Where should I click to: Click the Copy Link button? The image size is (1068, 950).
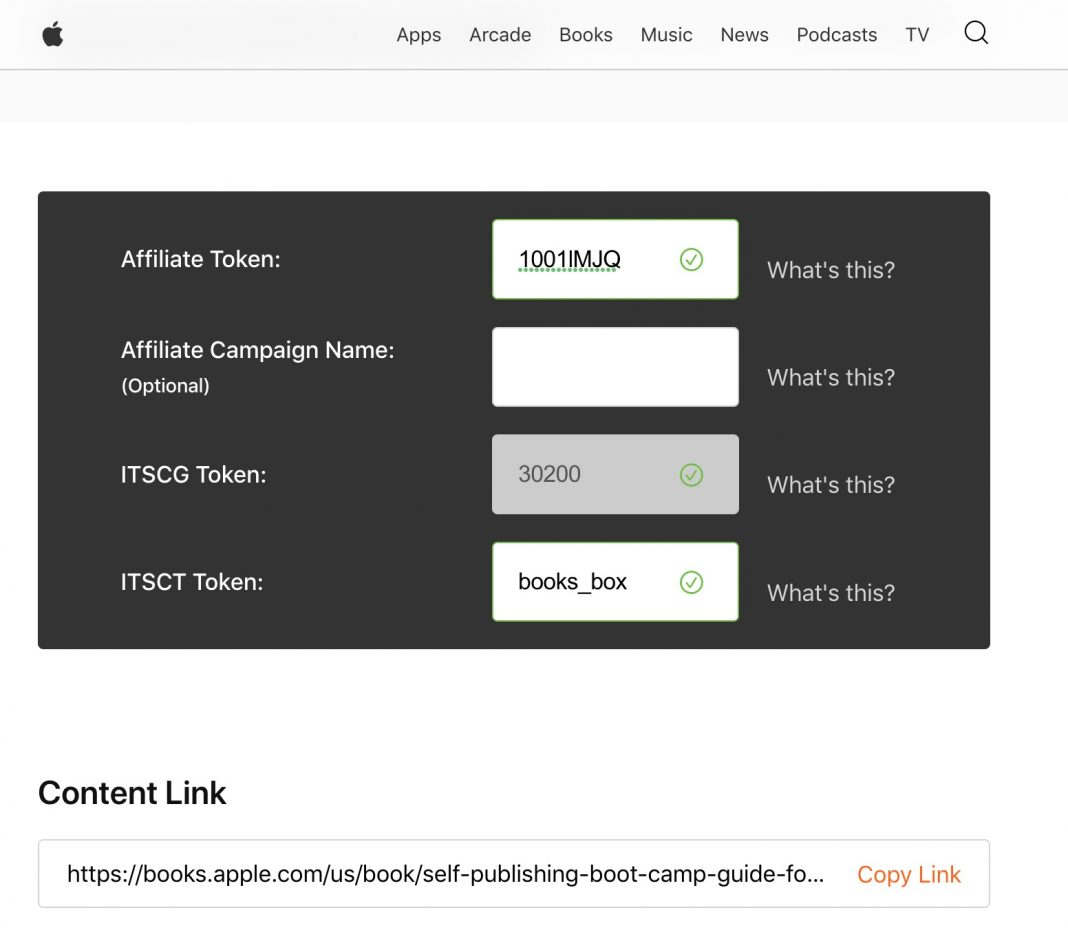(x=908, y=875)
